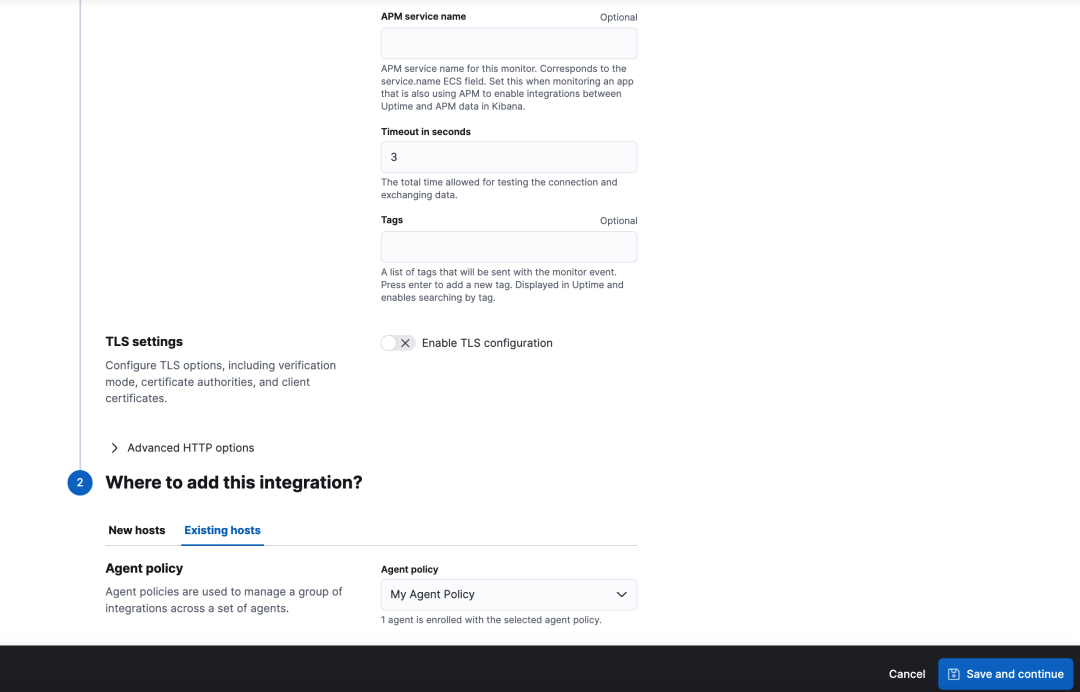Focus the Tags input box
Image resolution: width=1080 pixels, height=692 pixels.
click(x=508, y=247)
